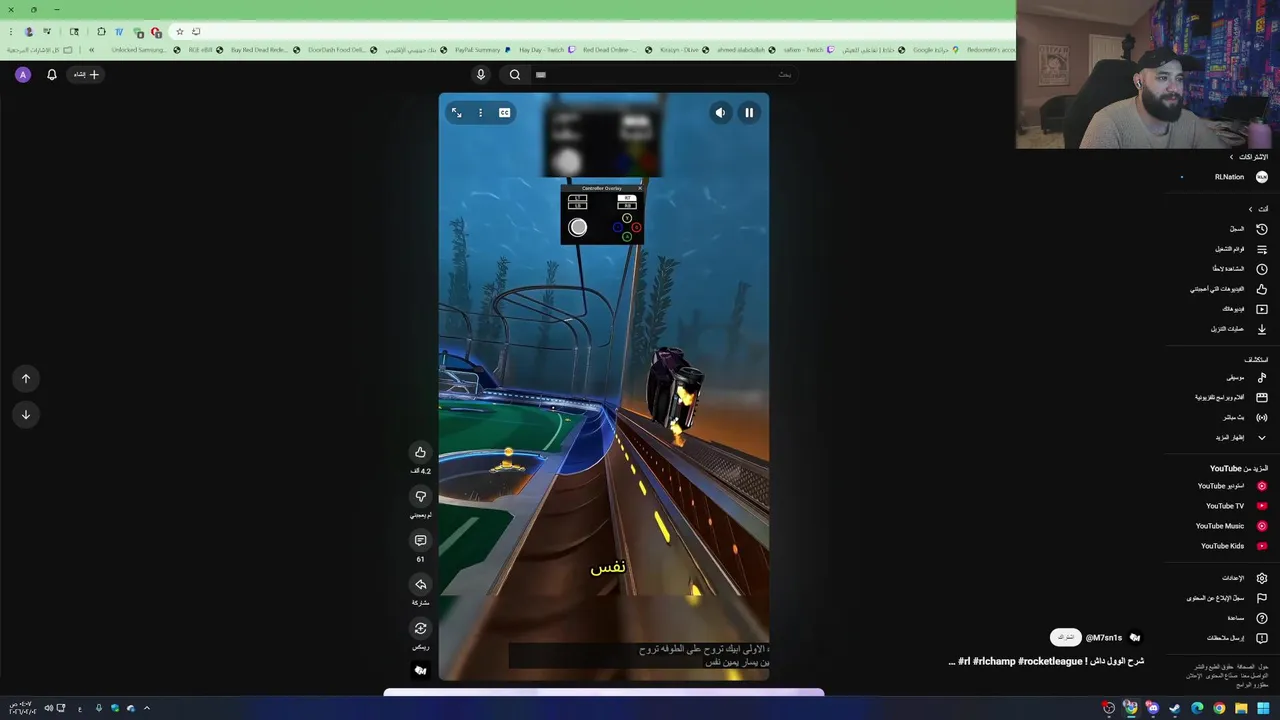Viewport: 1280px width, 720px height.
Task: Go to previous Short with up arrow
Action: tap(26, 378)
